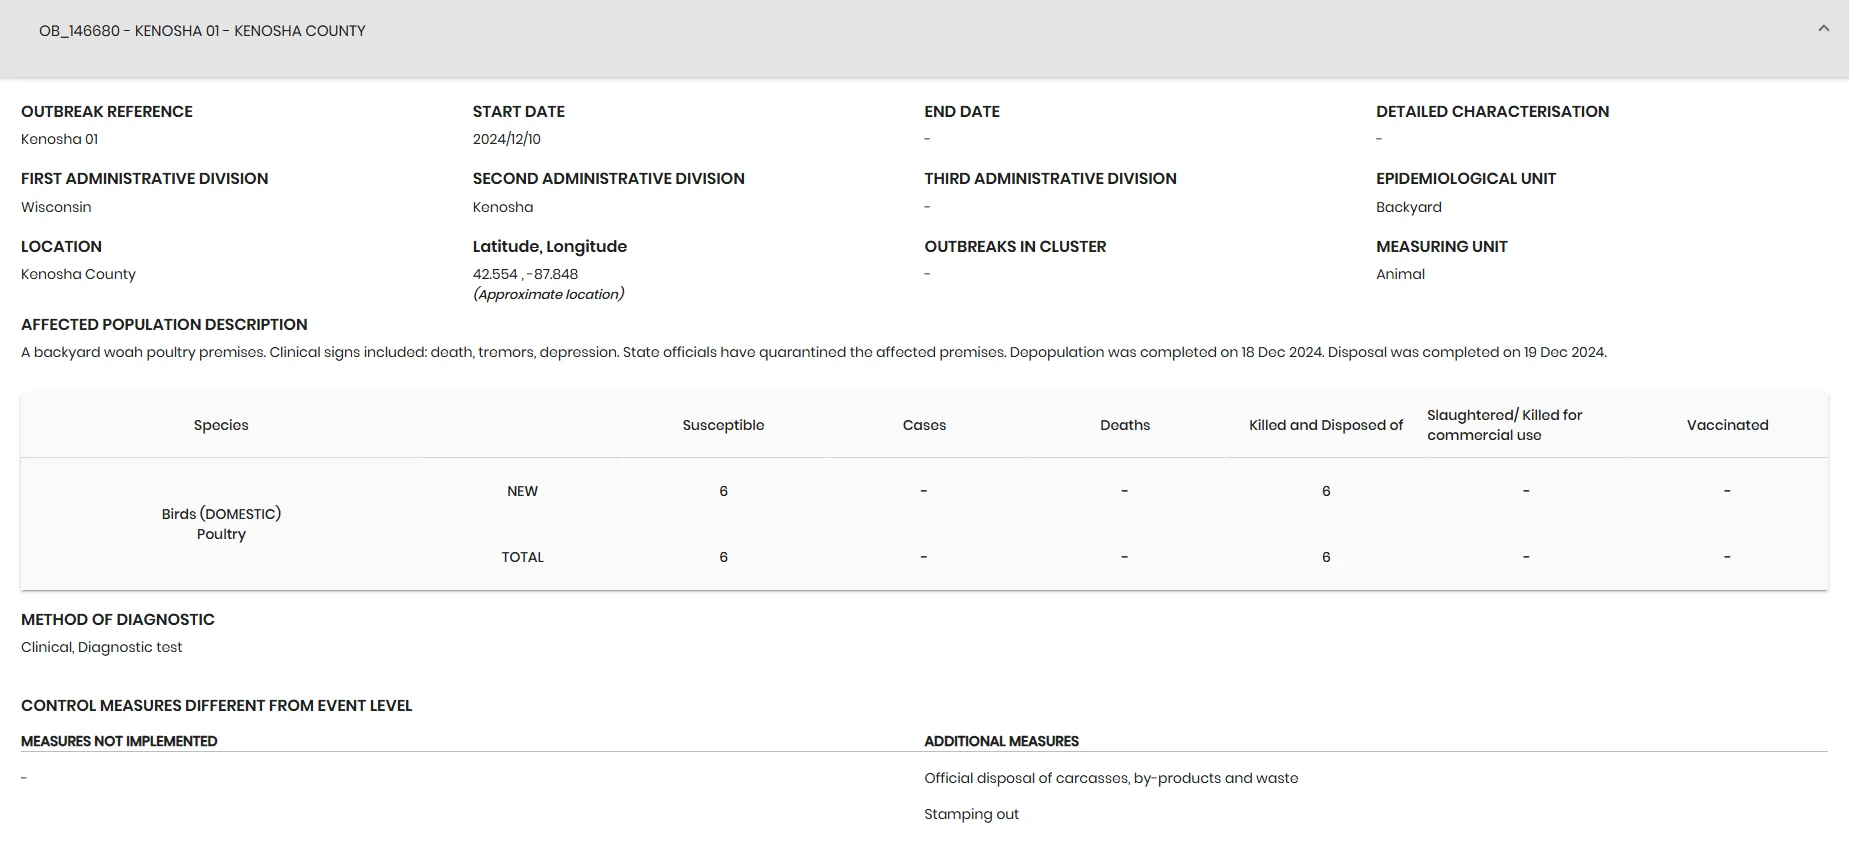This screenshot has width=1849, height=852.
Task: Click the Outbreaks In Cluster label
Action: pos(1015,247)
